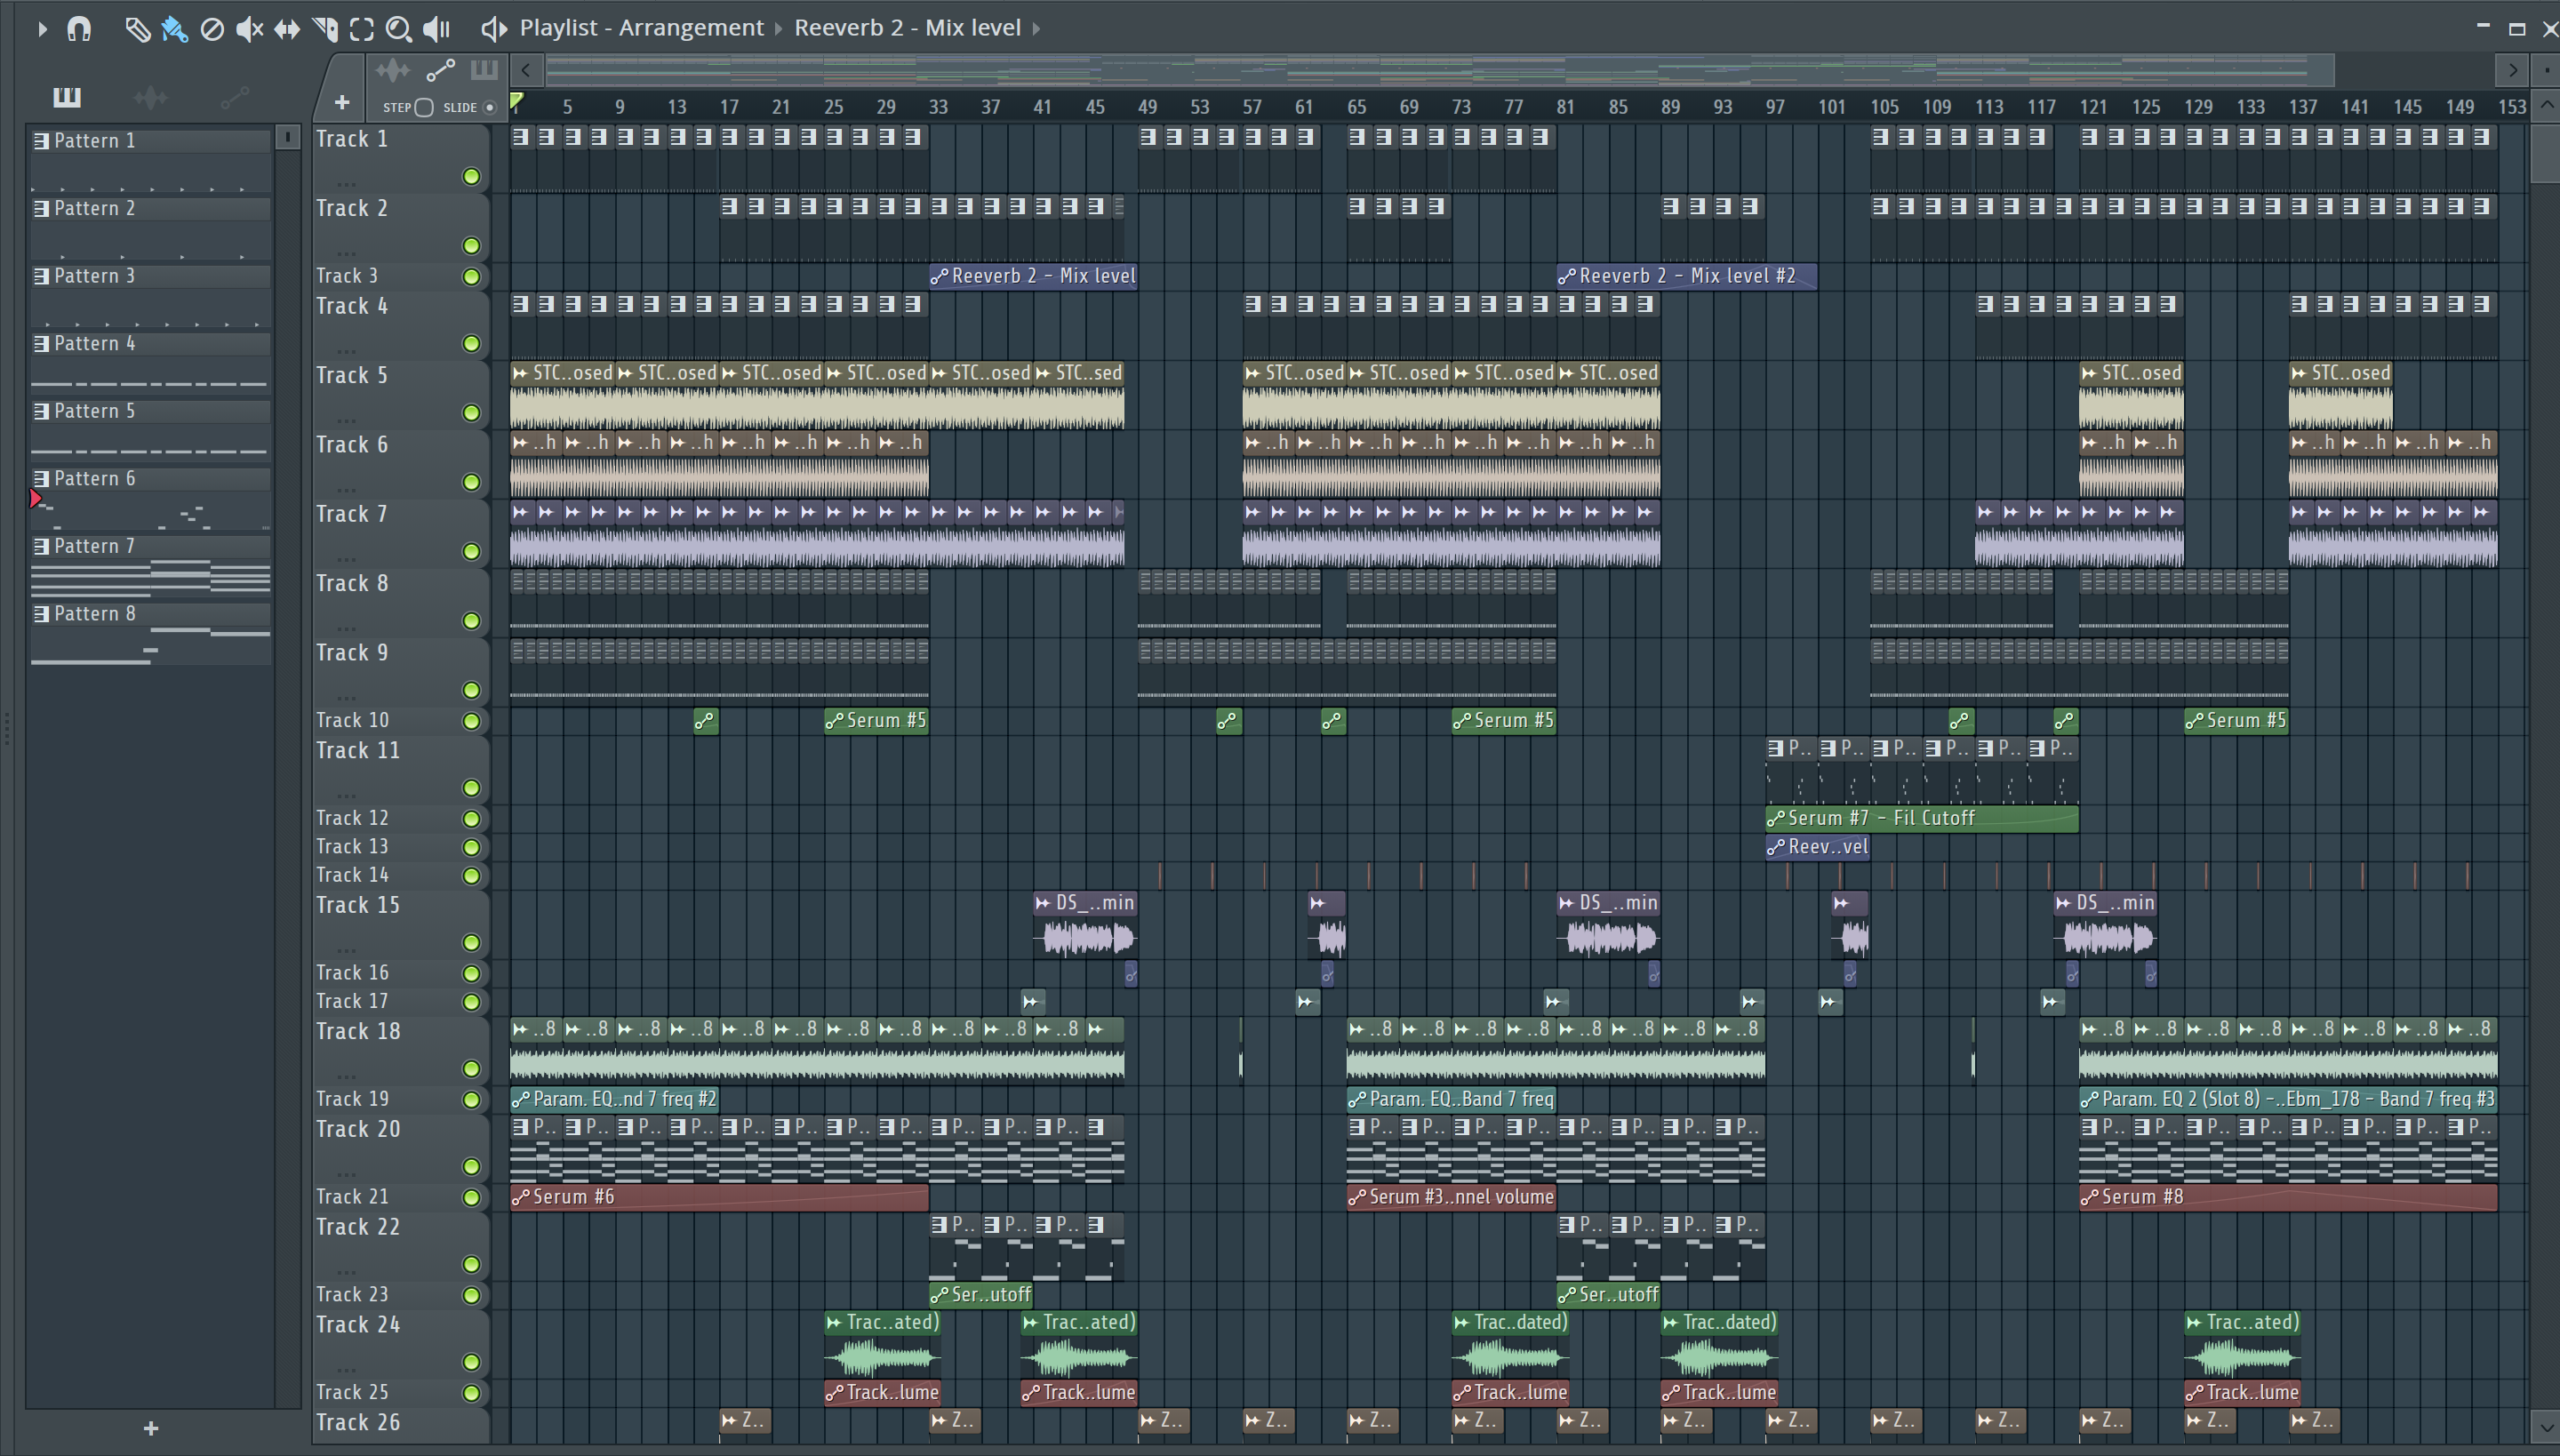Show automation clips in the picker panel
This screenshot has height=1456, width=2560.
(x=234, y=97)
